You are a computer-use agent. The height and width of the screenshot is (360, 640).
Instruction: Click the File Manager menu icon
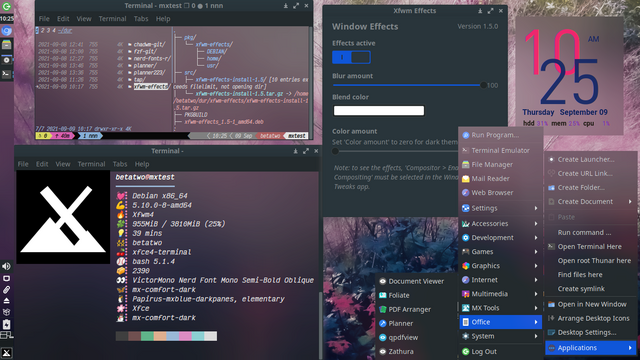click(465, 164)
